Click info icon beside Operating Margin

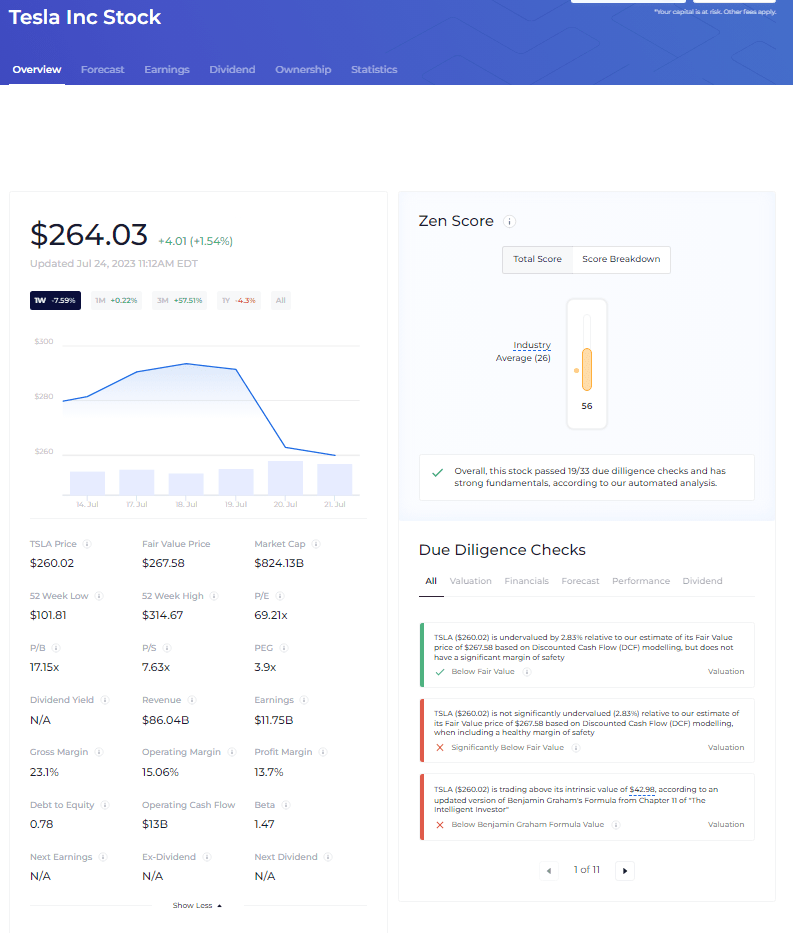point(232,752)
